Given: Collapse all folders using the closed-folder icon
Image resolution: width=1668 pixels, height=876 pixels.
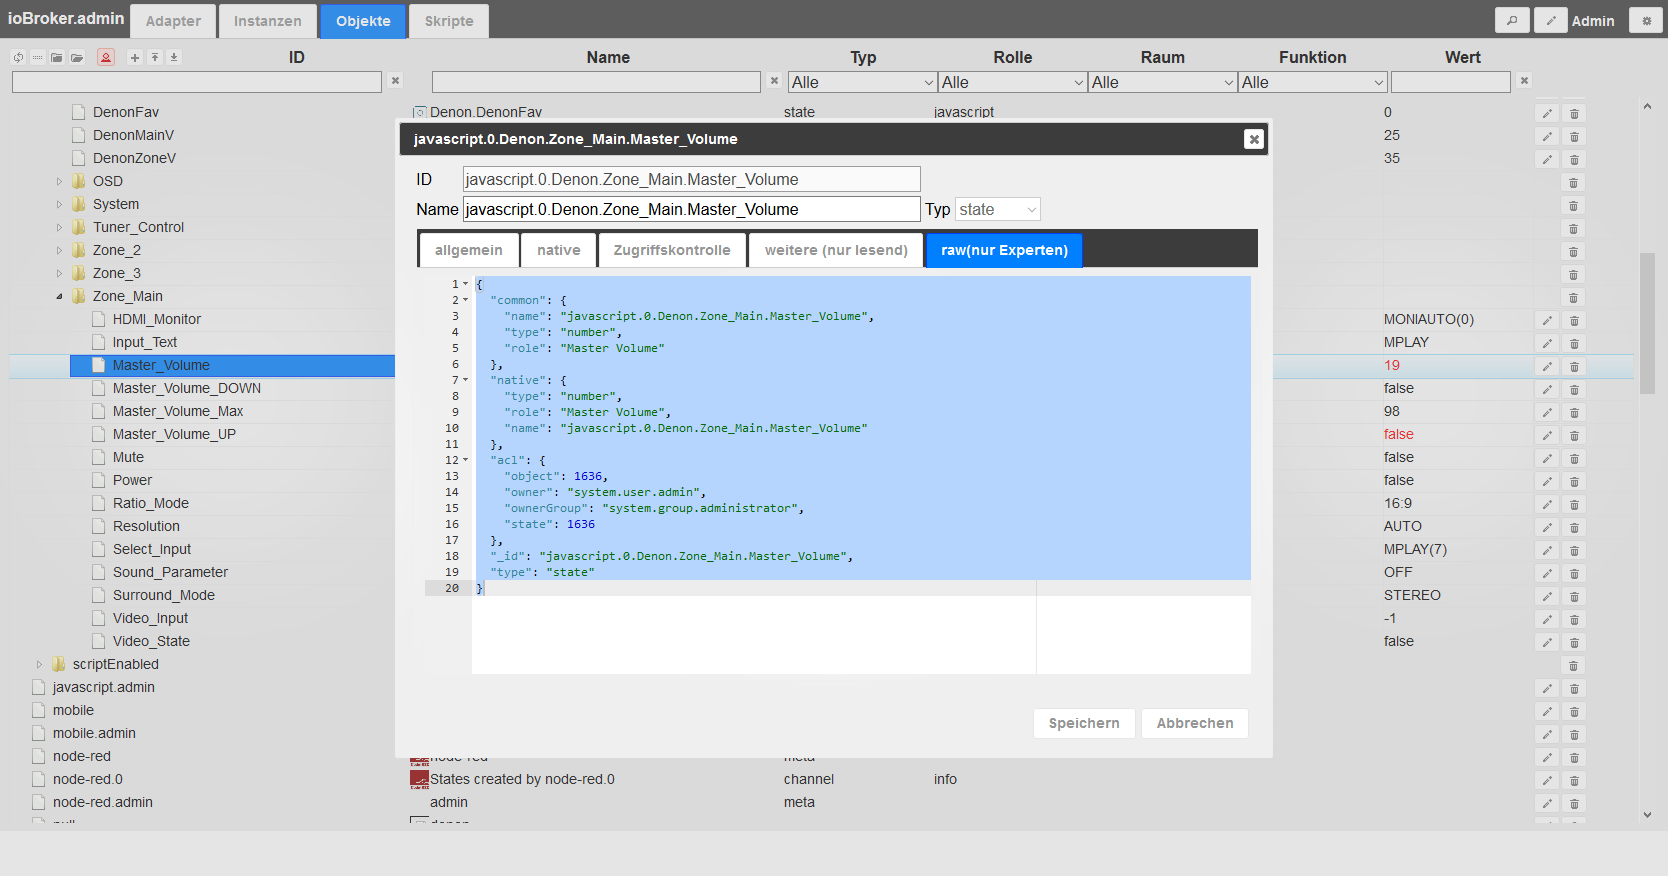Looking at the screenshot, I should [57, 58].
